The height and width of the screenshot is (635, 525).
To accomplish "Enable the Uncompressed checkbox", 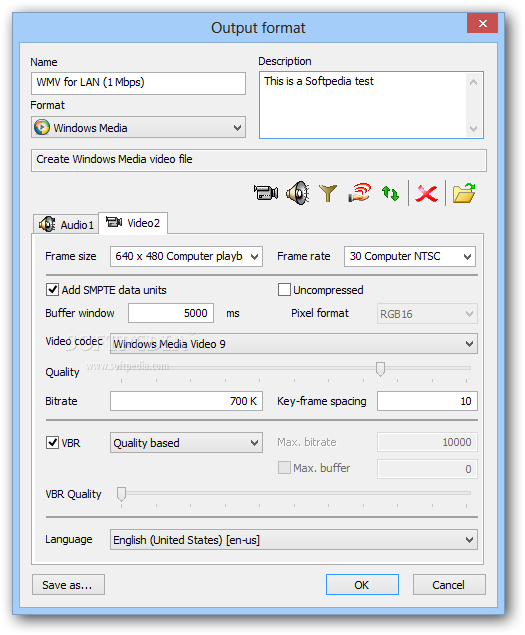I will pos(284,290).
